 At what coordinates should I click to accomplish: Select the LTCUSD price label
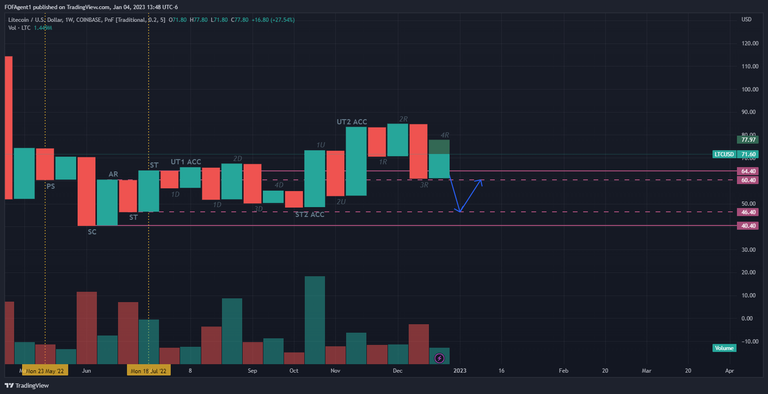click(x=724, y=154)
